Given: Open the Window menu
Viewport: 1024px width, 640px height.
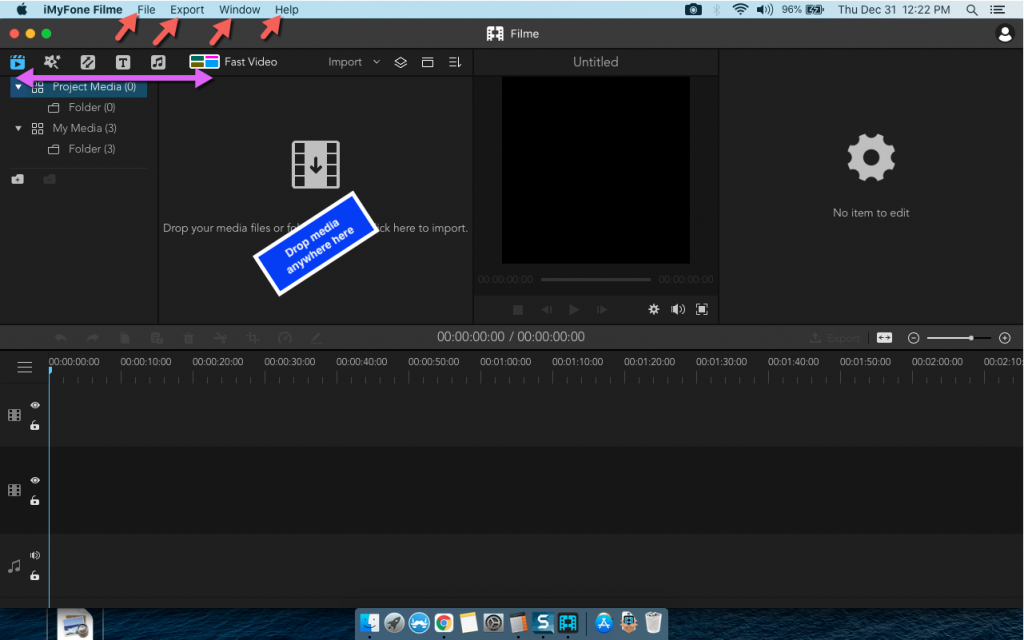Looking at the screenshot, I should [x=240, y=10].
